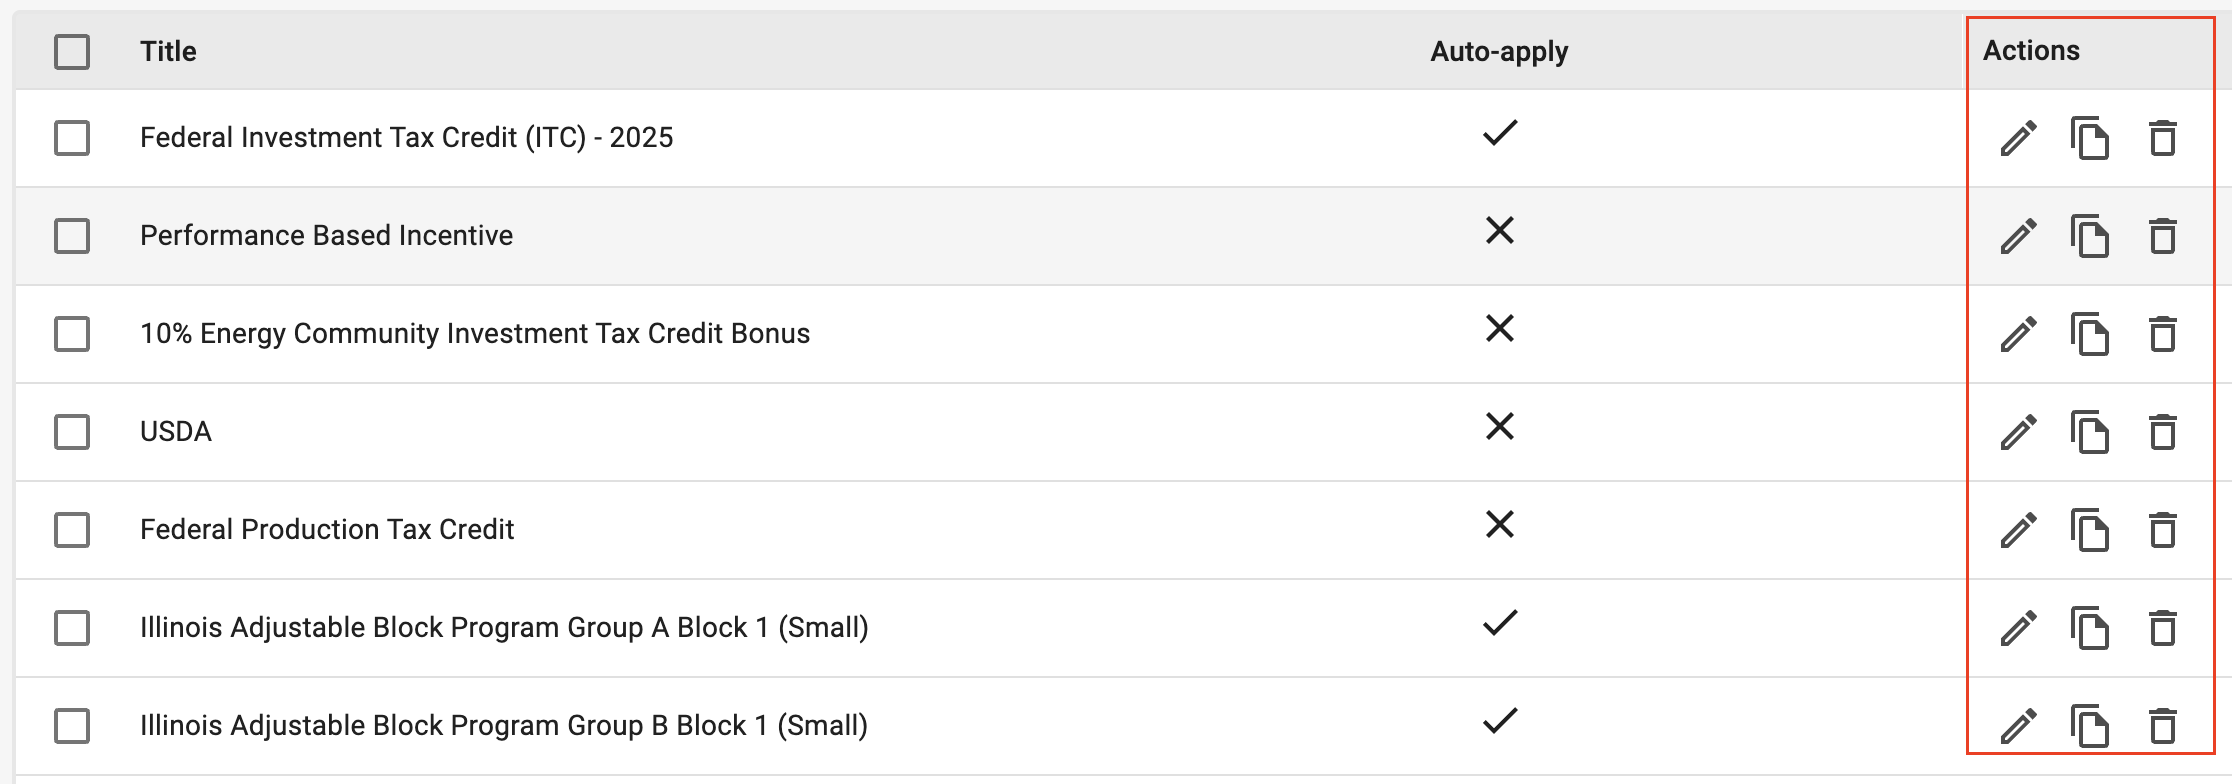Edit the 10% Energy Community Investment Tax Credit Bonus
This screenshot has height=784, width=2232.
(2018, 334)
